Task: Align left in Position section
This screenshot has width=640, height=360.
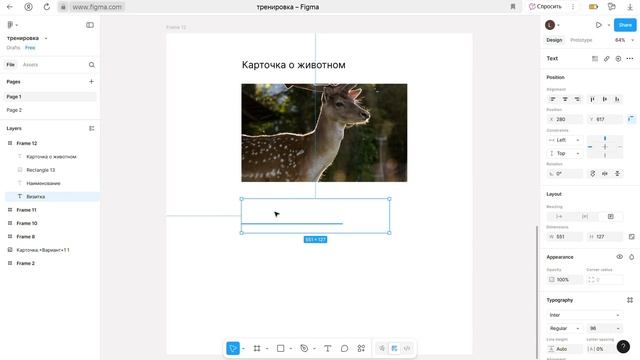Action: (x=553, y=99)
